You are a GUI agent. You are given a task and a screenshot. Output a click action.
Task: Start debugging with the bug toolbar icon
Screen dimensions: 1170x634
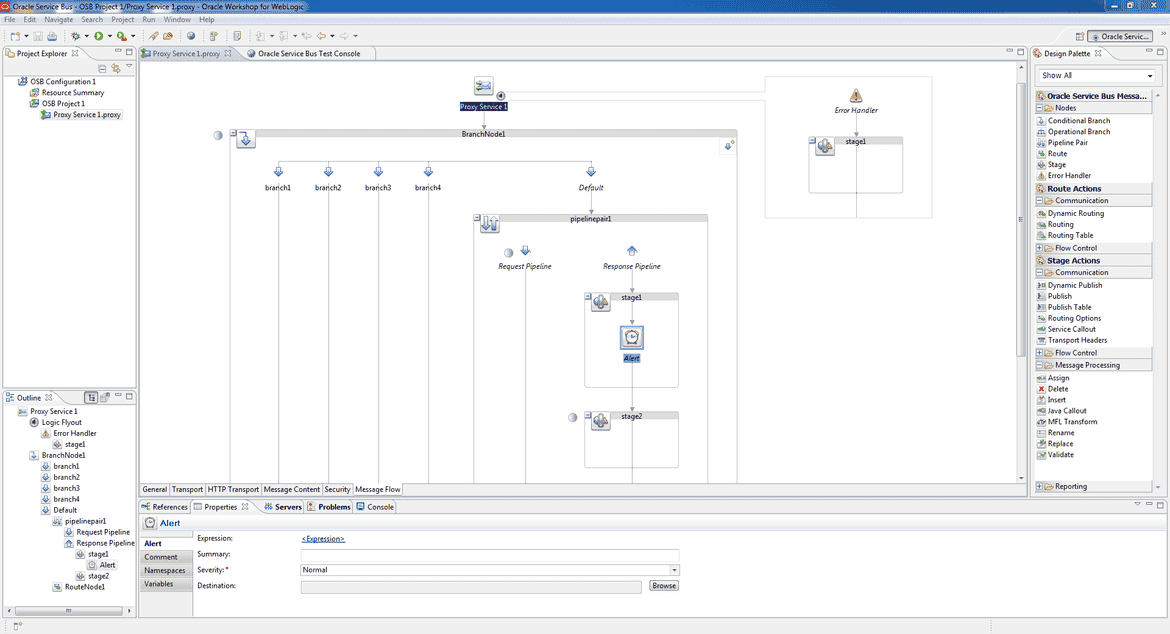(75, 36)
